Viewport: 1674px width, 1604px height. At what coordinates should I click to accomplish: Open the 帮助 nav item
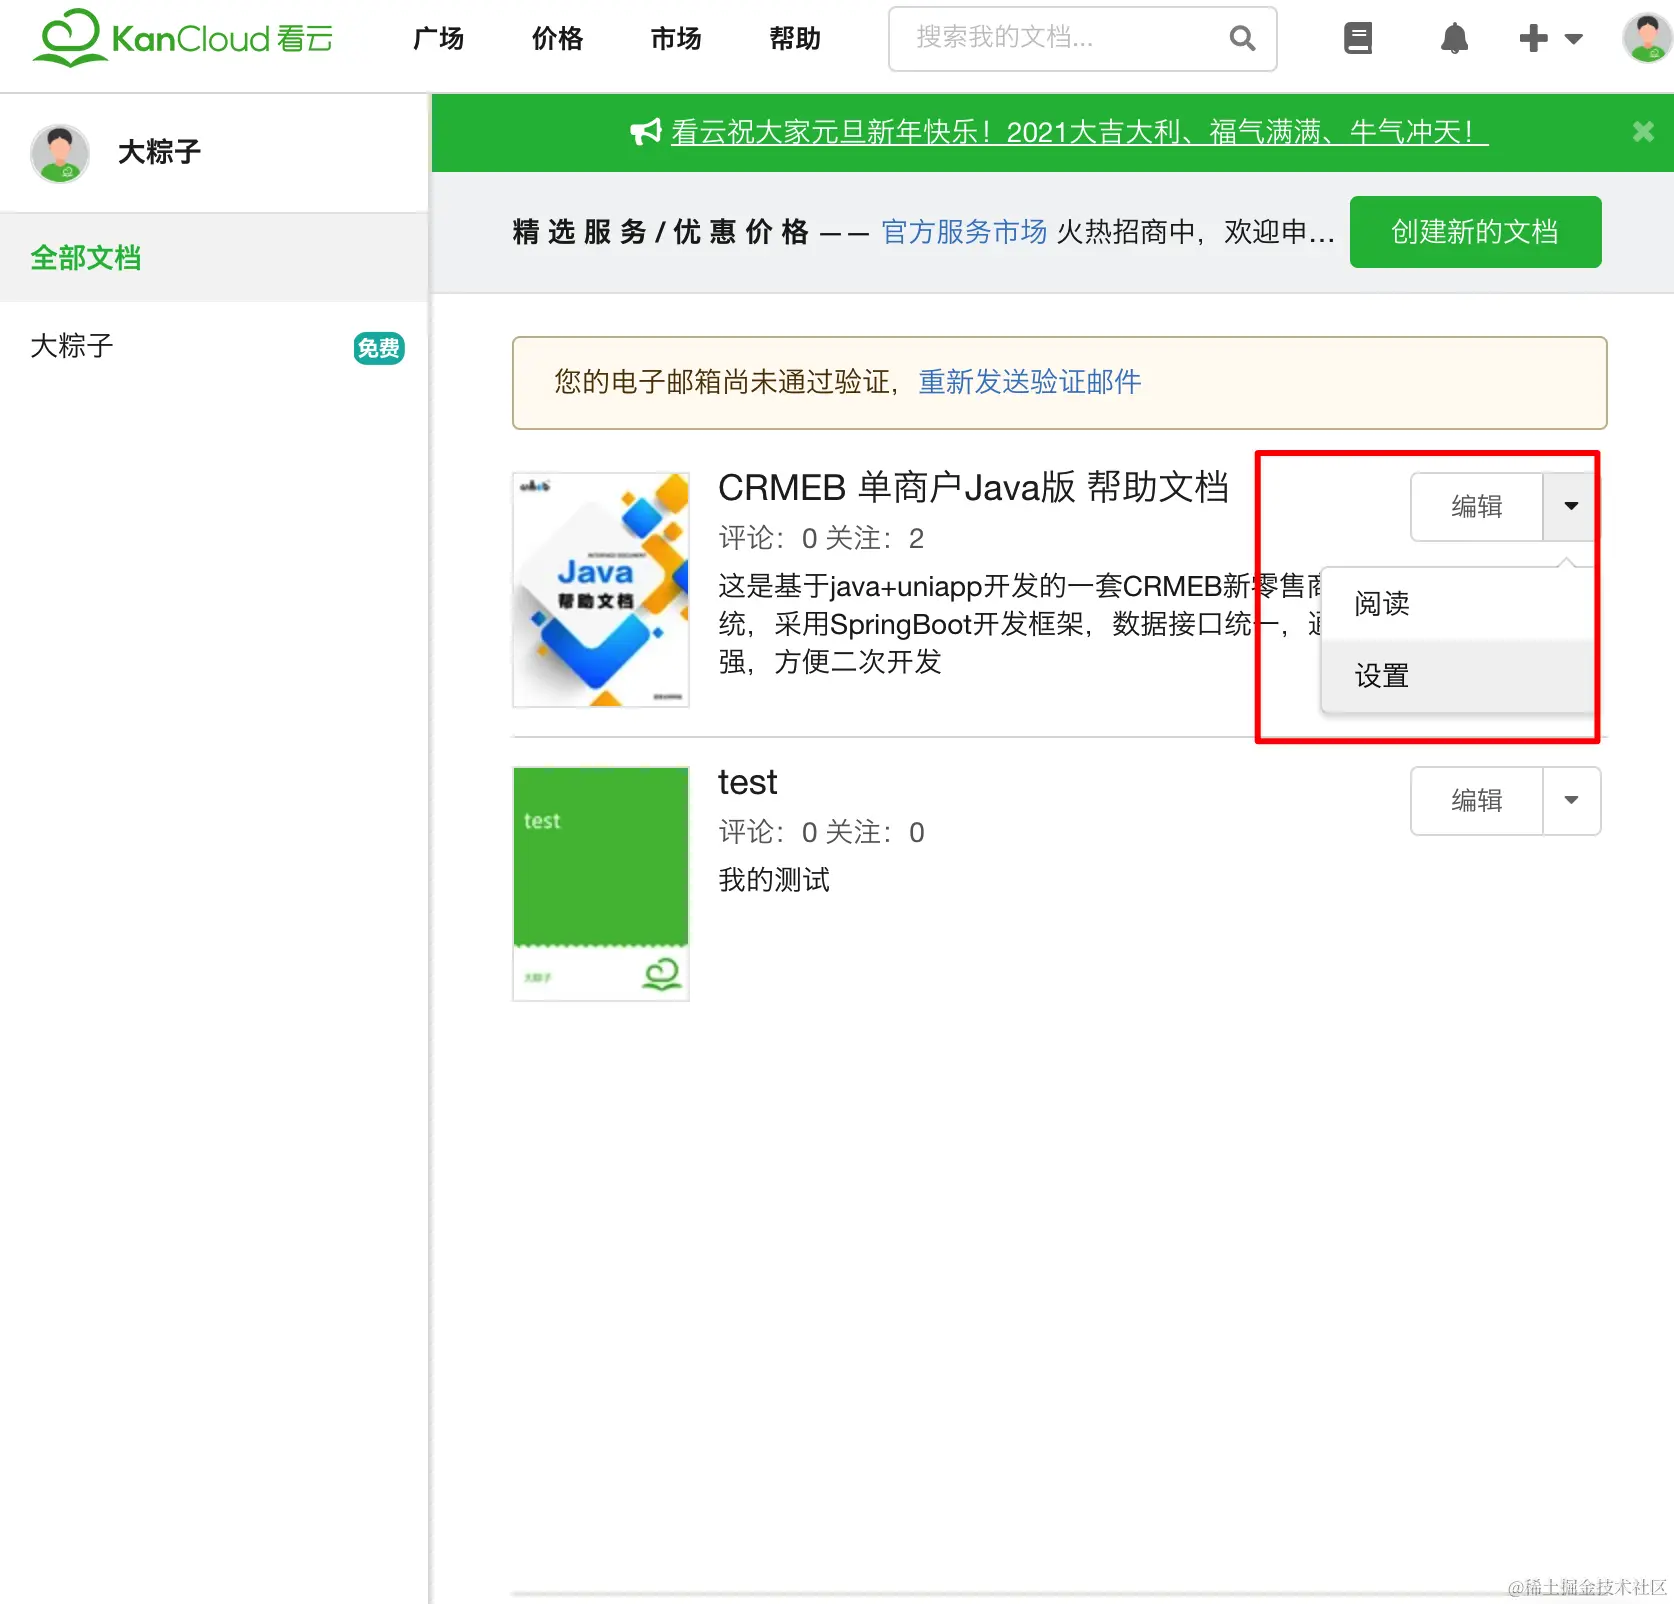[x=795, y=39]
